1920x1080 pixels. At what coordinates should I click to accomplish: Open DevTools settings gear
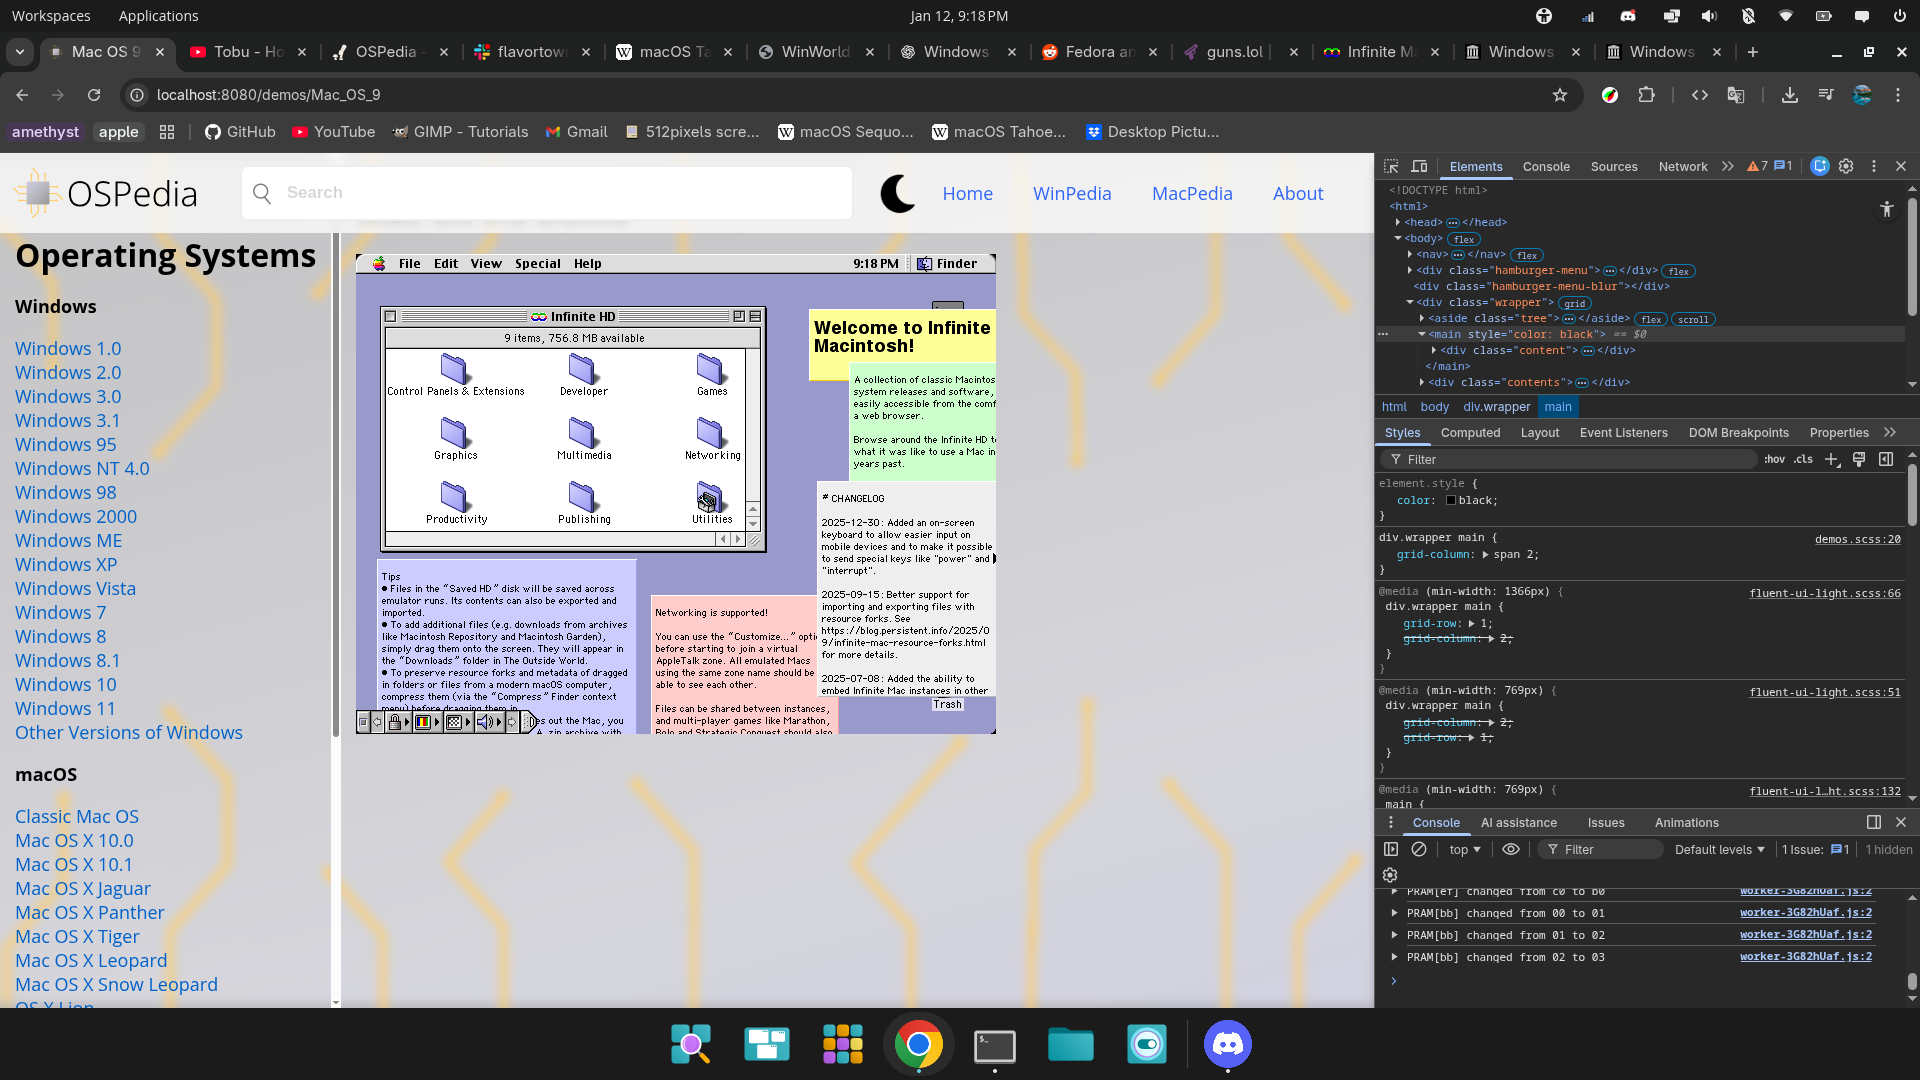pos(1846,166)
